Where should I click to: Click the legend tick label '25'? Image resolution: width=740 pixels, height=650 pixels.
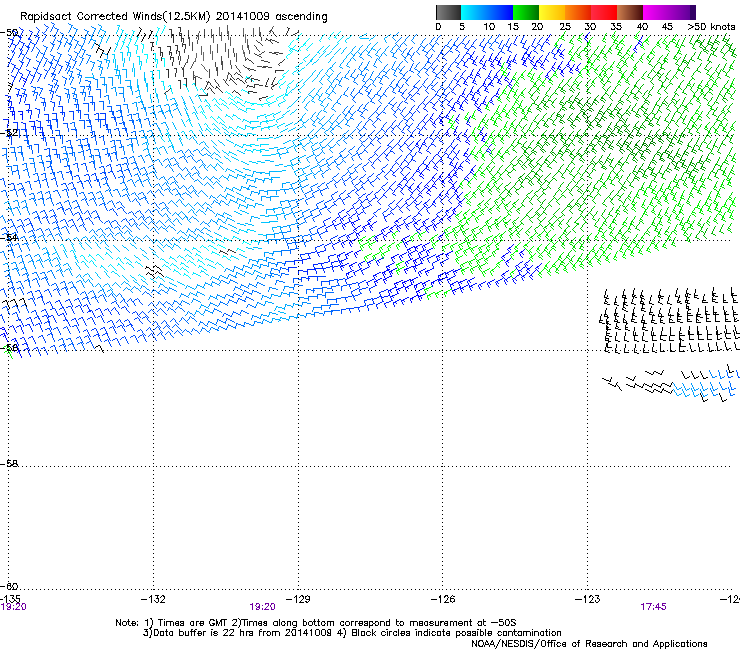pyautogui.click(x=564, y=27)
